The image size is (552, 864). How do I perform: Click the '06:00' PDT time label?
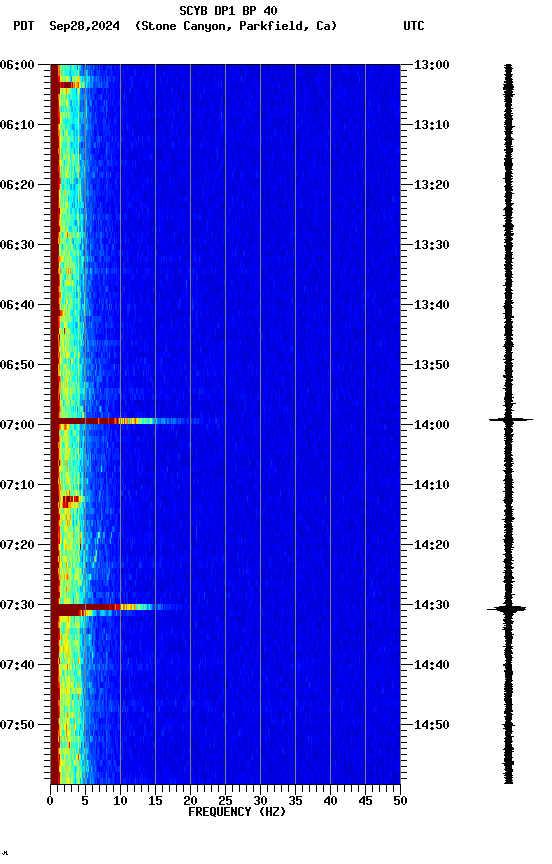click(x=17, y=65)
